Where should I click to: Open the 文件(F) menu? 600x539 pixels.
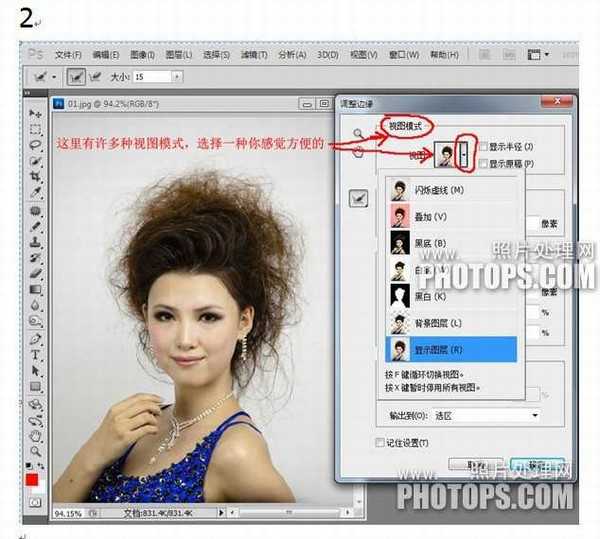68,54
